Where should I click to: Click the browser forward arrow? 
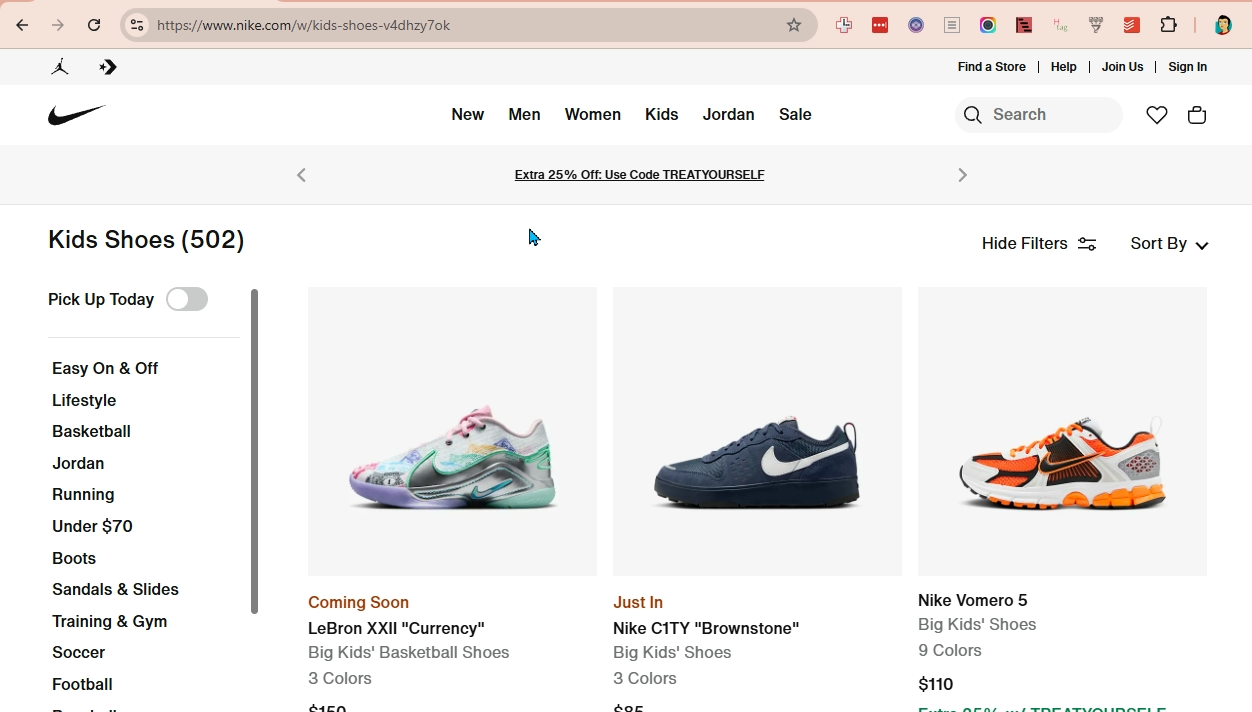(x=58, y=25)
